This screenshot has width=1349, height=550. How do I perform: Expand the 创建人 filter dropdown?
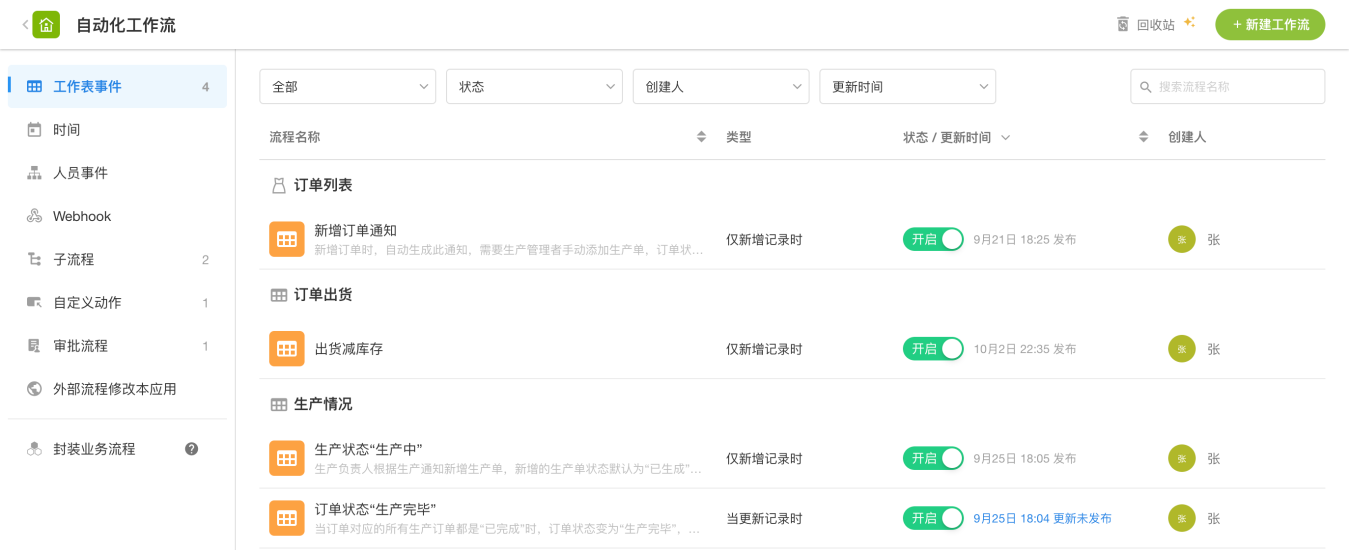(x=720, y=87)
